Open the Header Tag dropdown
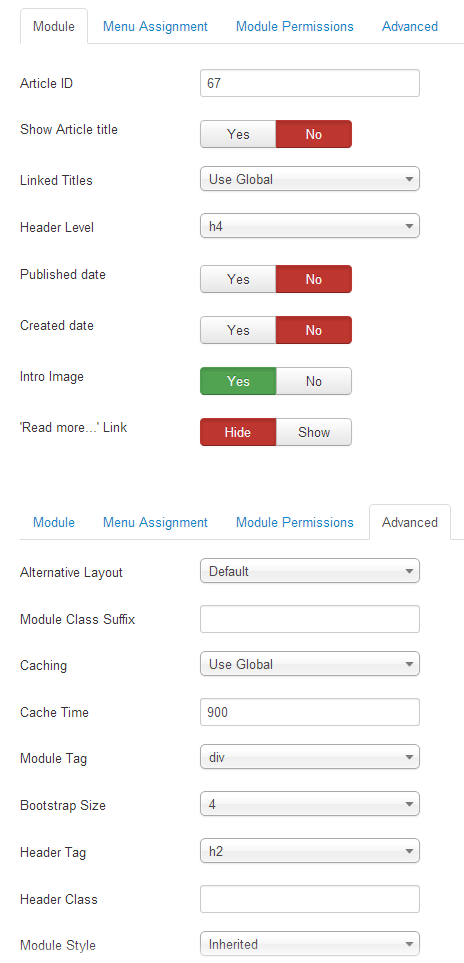The height and width of the screenshot is (963, 464). coord(310,851)
